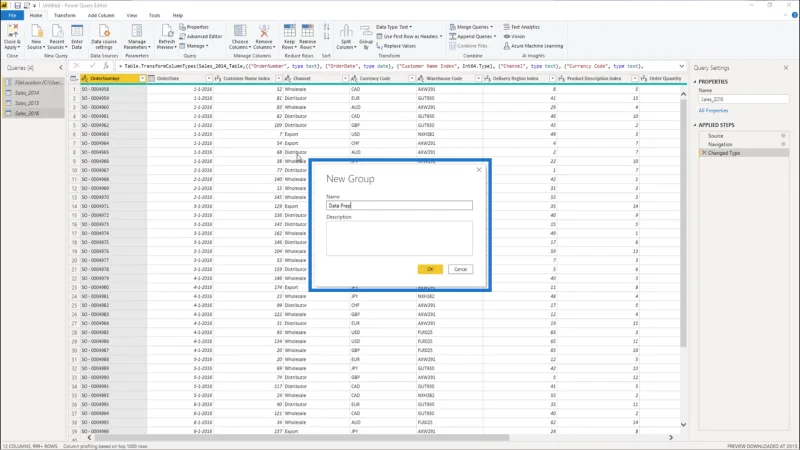
Task: Open OrderNumber column filter dropdown
Action: (142, 79)
